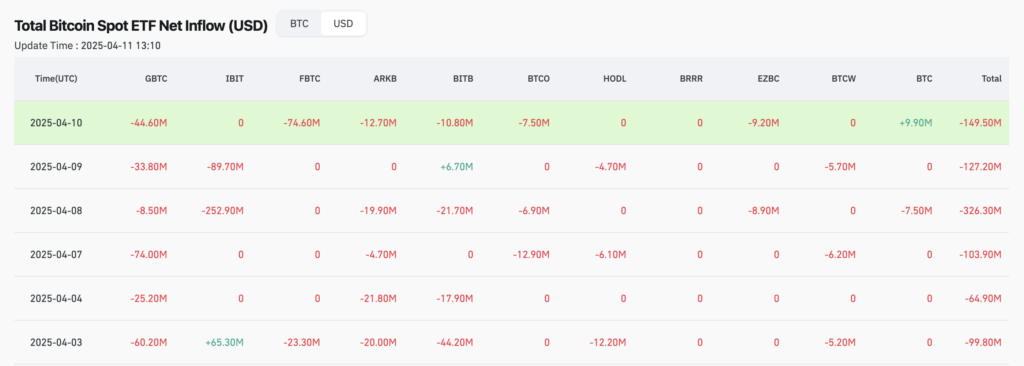The width and height of the screenshot is (1024, 366).
Task: Click the -33.80M GBTC cell
Action: [x=149, y=167]
